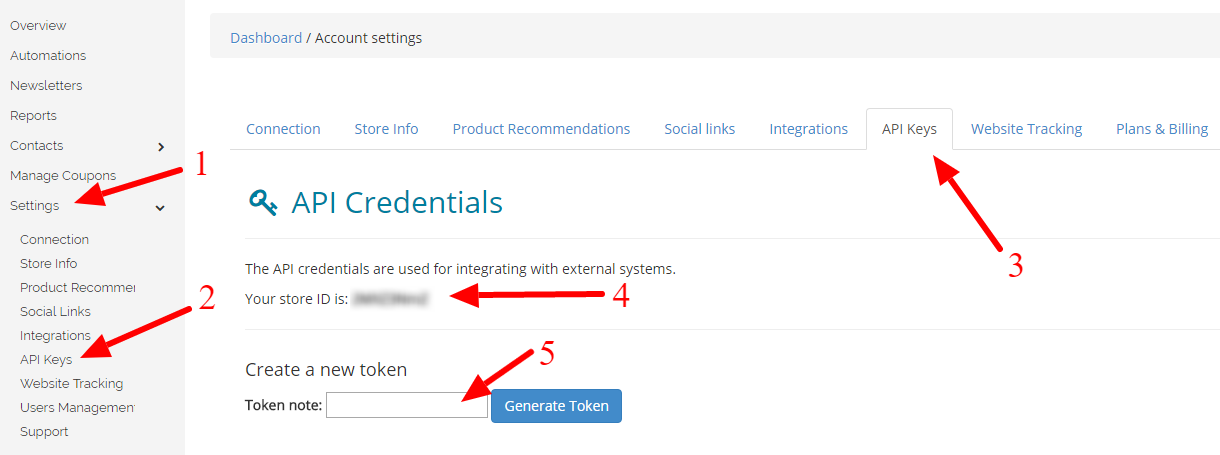Image resolution: width=1220 pixels, height=455 pixels.
Task: Open Support in the Settings submenu
Action: point(44,431)
